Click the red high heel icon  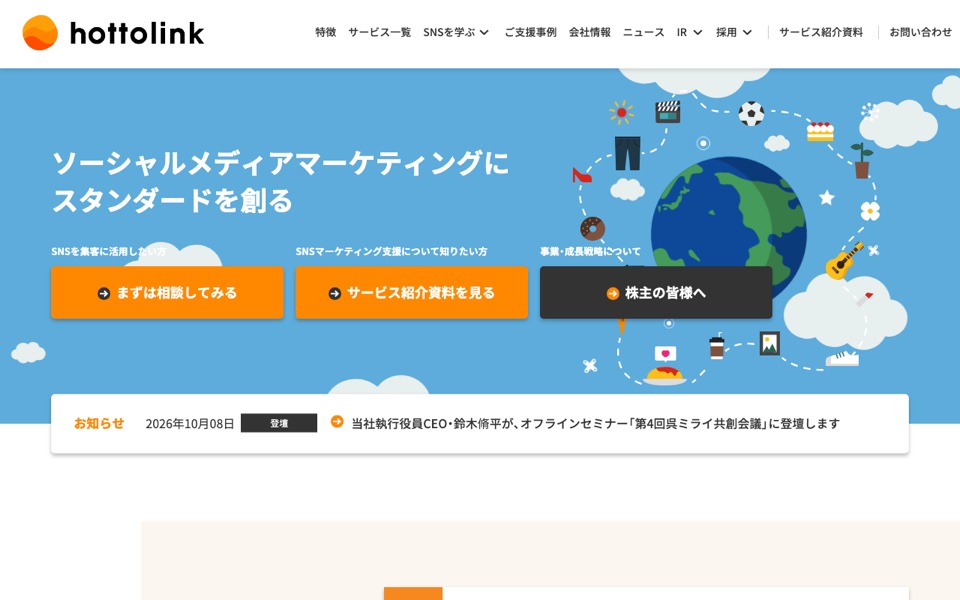(x=581, y=175)
